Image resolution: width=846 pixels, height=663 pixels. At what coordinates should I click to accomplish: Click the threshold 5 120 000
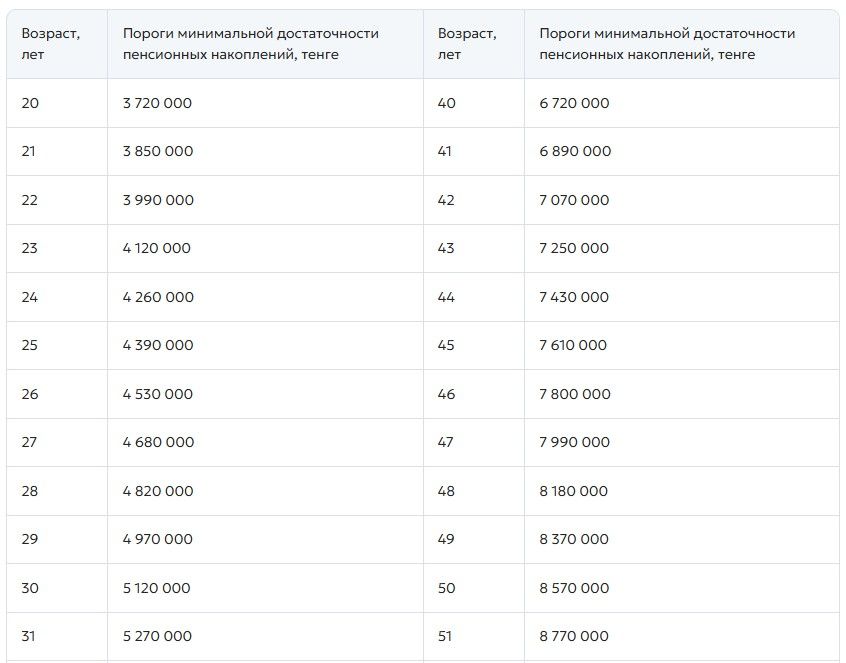pyautogui.click(x=157, y=588)
